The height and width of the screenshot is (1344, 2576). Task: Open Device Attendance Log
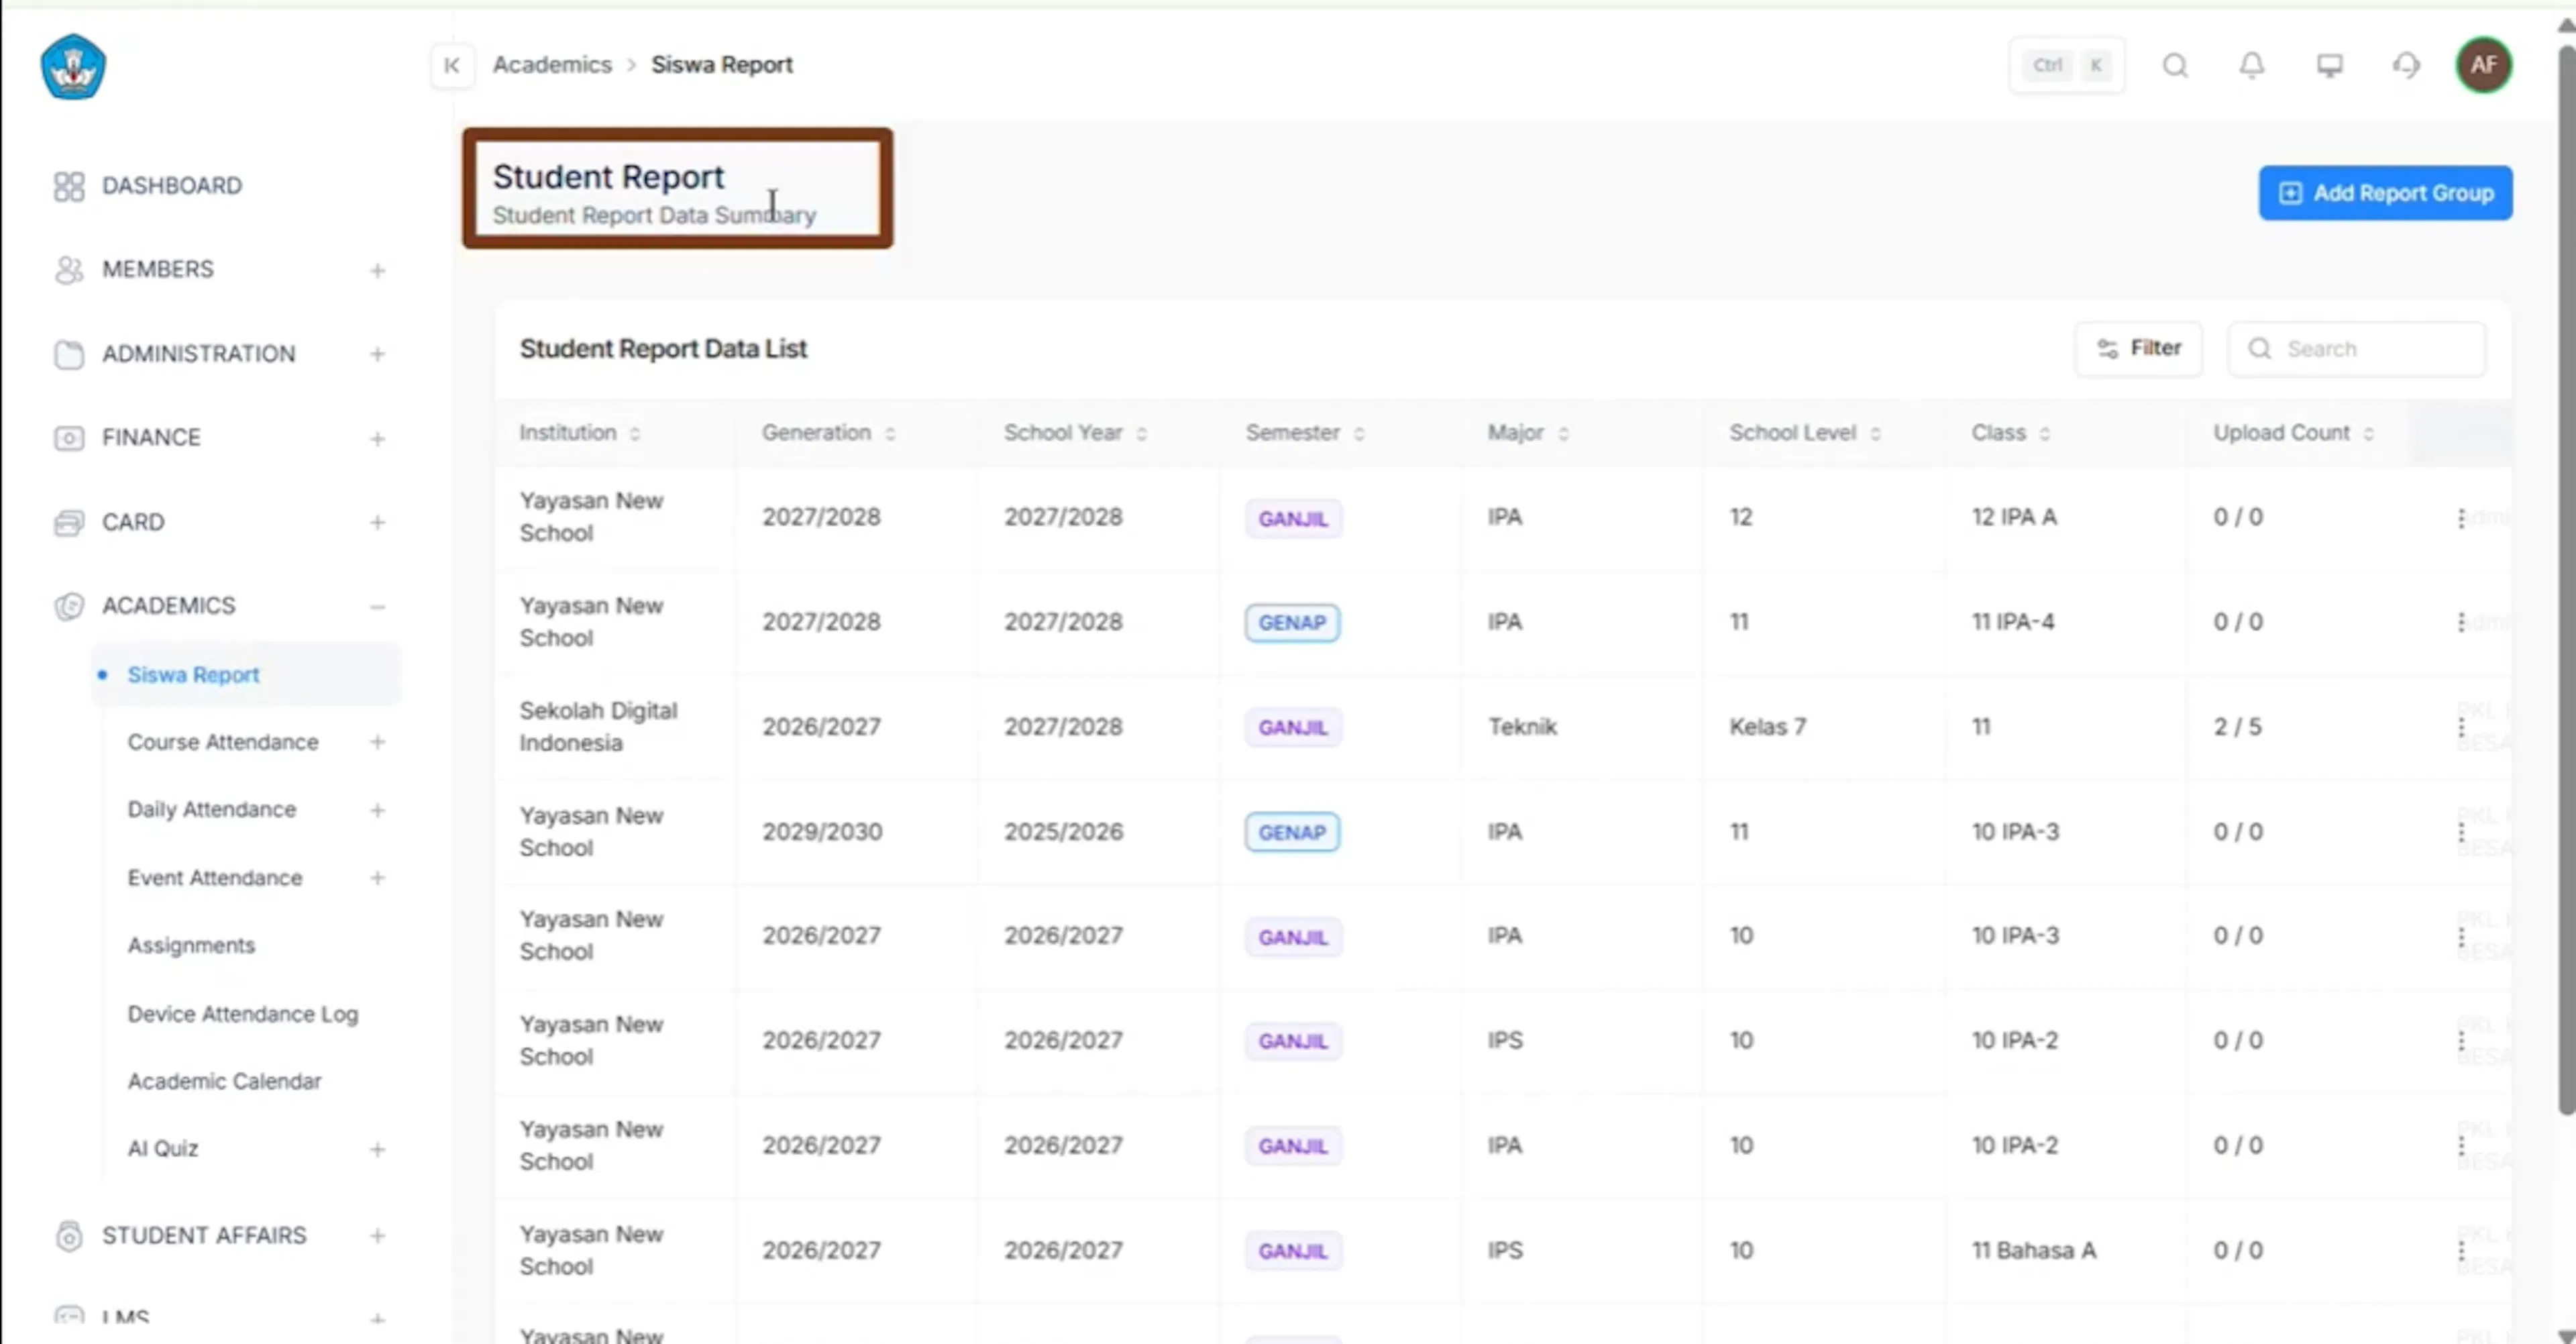(x=243, y=1014)
